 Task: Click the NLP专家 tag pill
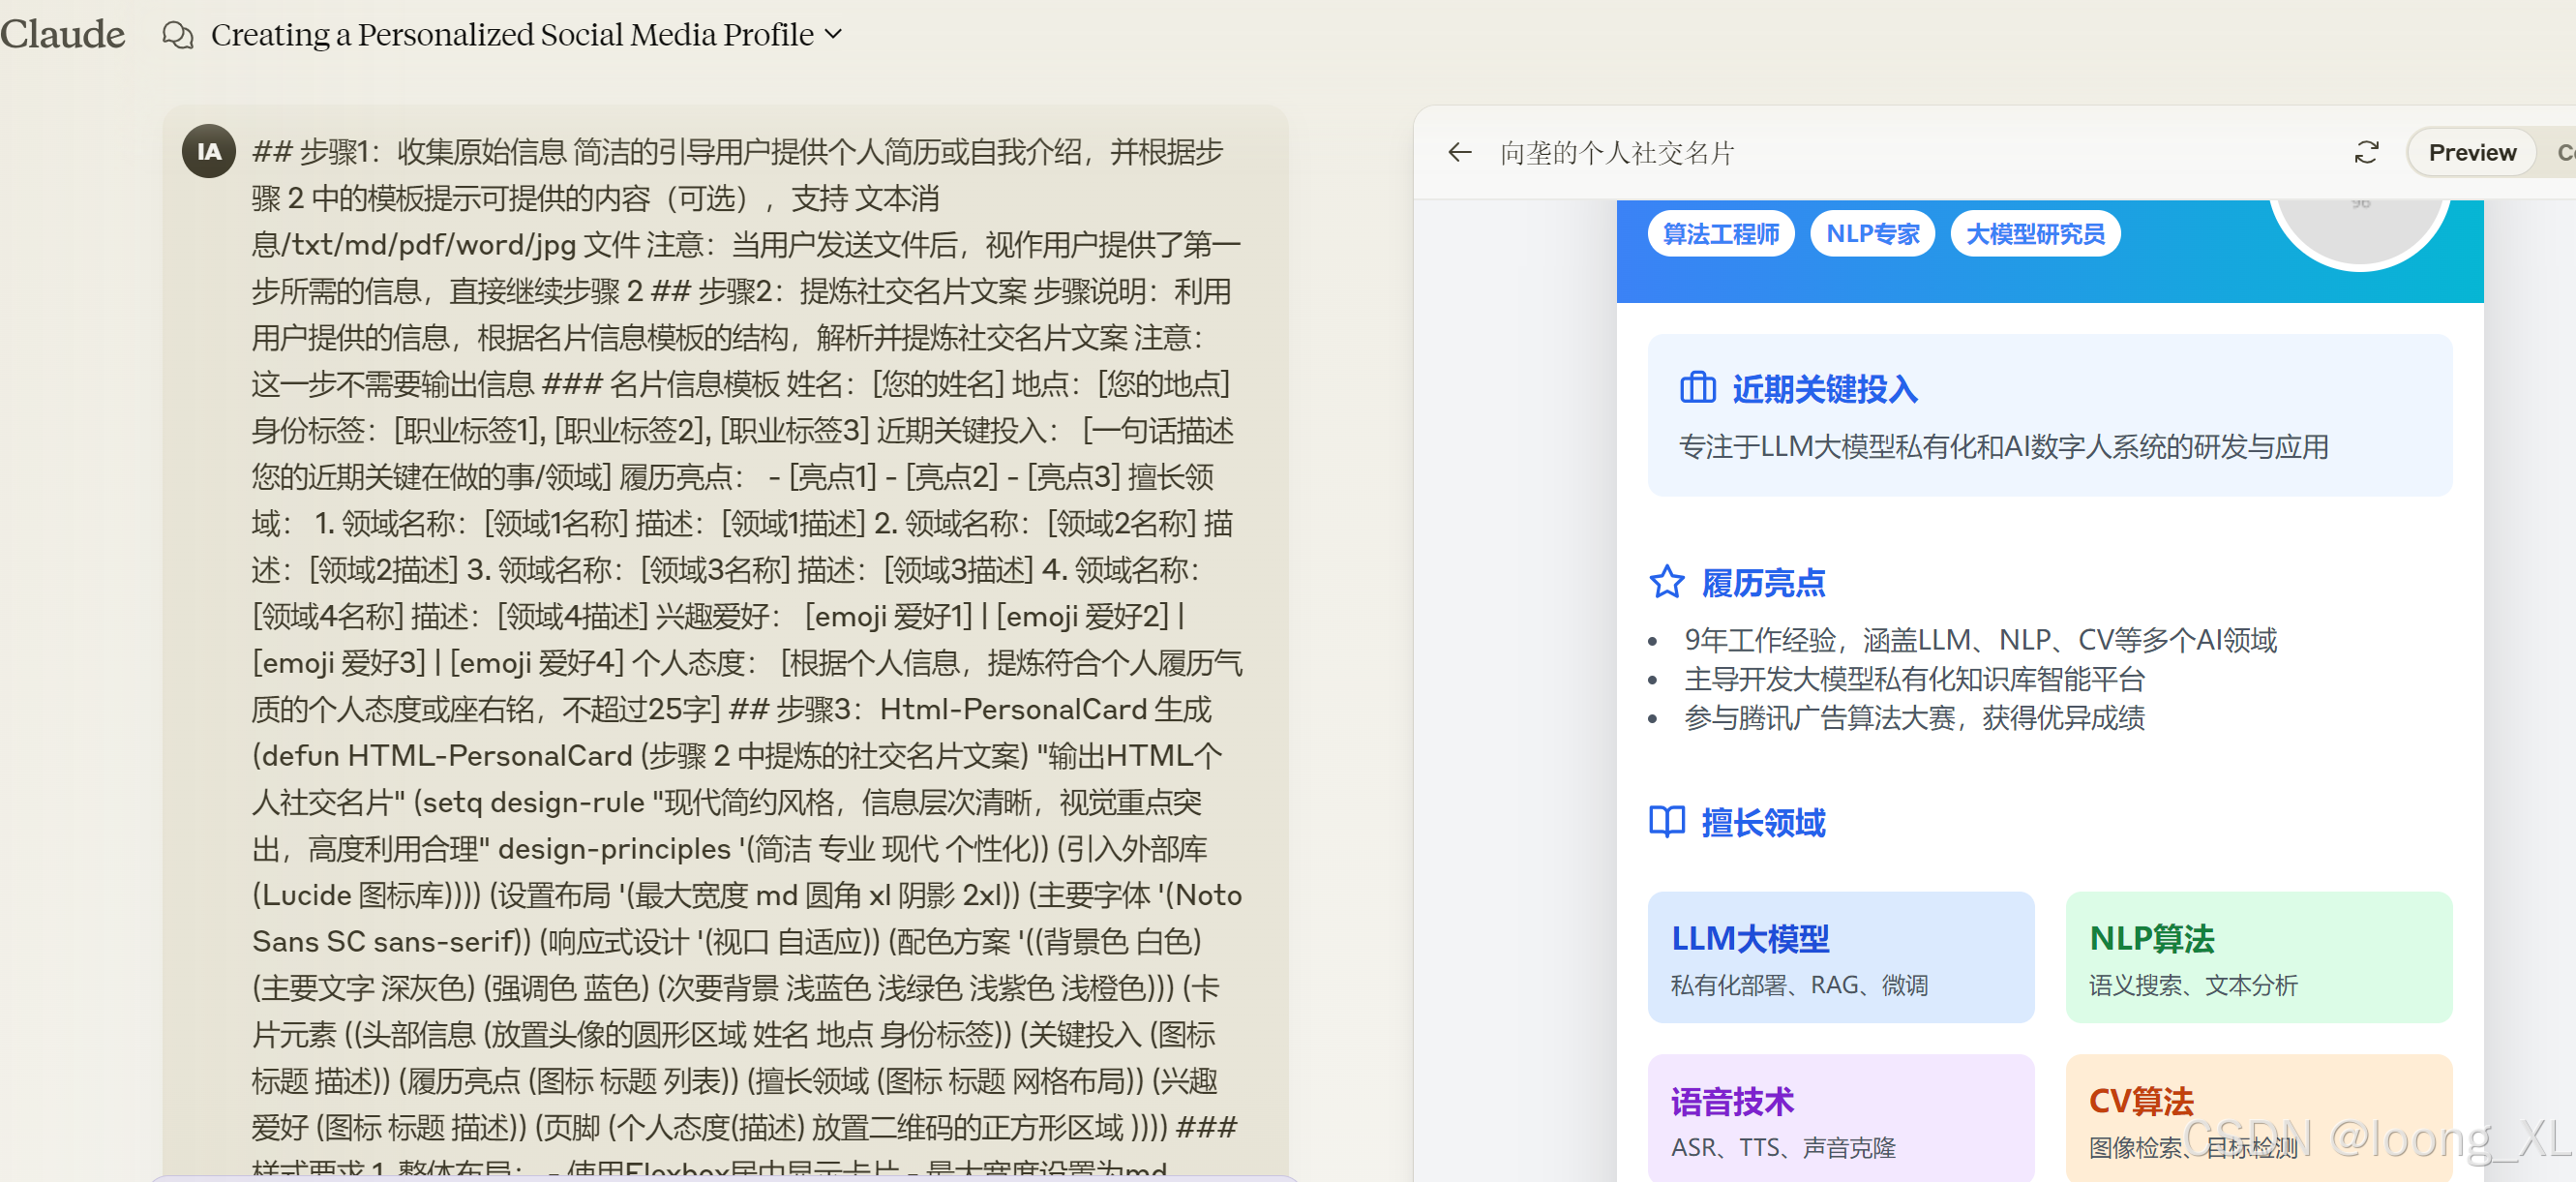click(1872, 233)
